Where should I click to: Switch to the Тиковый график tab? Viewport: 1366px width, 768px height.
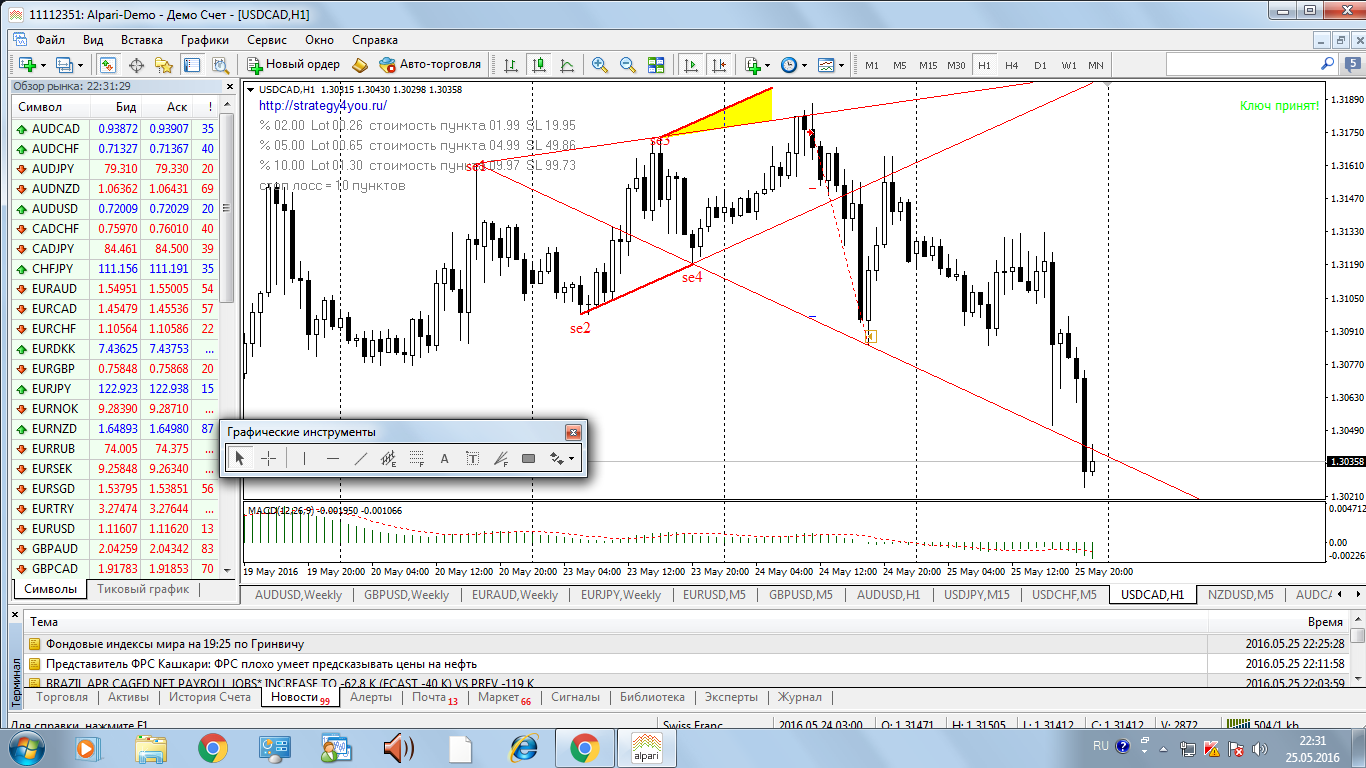pyautogui.click(x=143, y=589)
